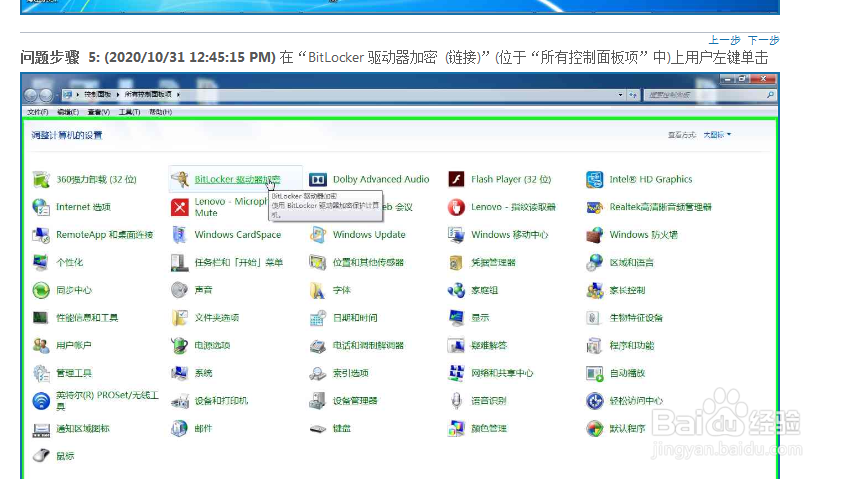Open the RemoteApp 和桌面连接 icon
This screenshot has height=479, width=850.
click(41, 235)
